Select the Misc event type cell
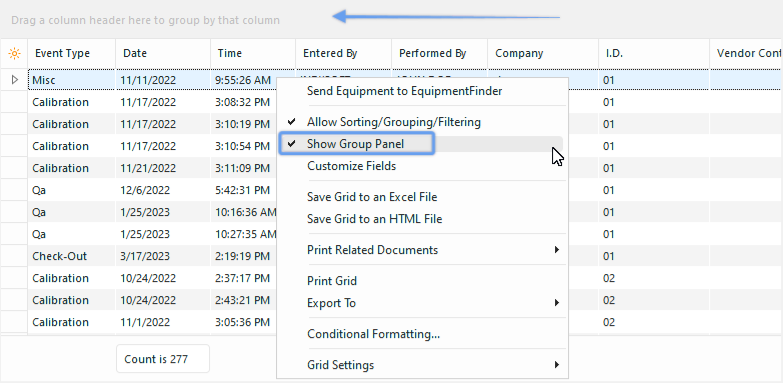The height and width of the screenshot is (383, 783). [72, 79]
